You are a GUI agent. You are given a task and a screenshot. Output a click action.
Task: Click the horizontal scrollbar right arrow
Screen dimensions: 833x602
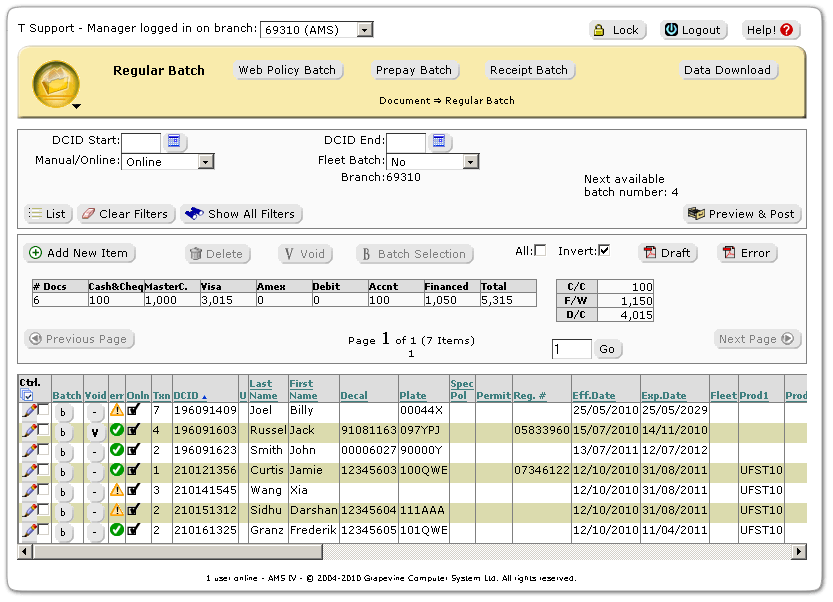tap(799, 552)
